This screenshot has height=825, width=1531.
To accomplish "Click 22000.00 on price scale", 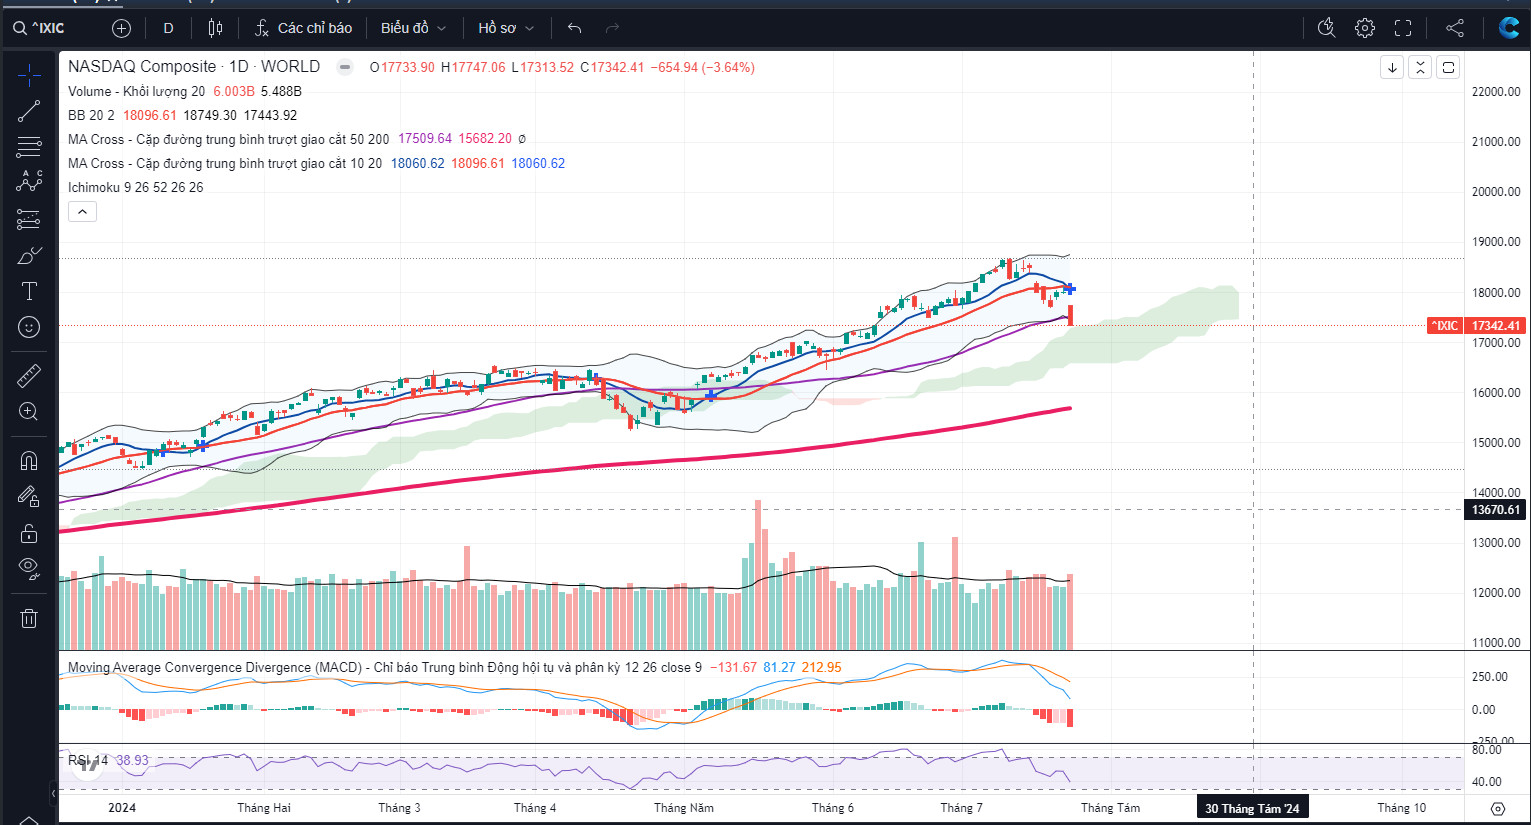I will click(x=1496, y=92).
